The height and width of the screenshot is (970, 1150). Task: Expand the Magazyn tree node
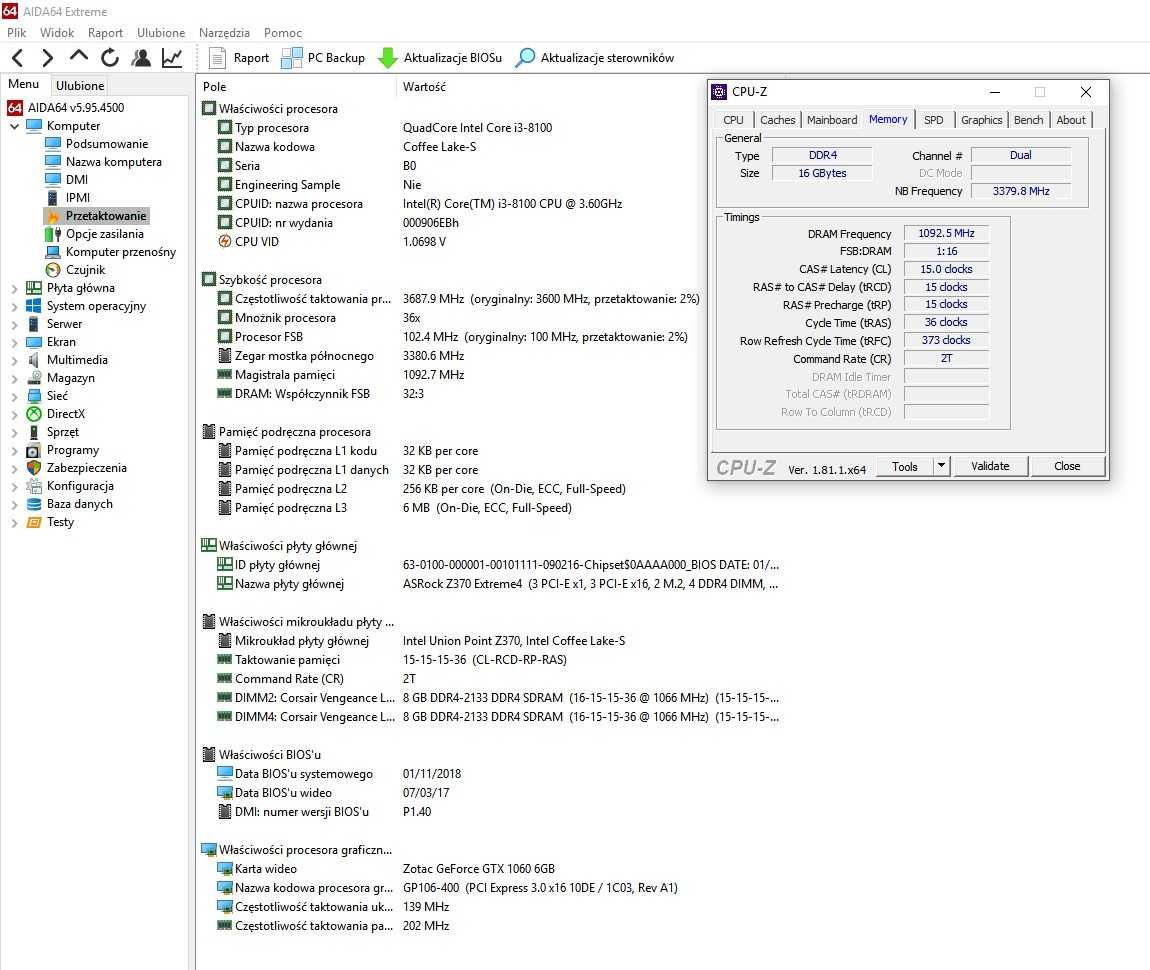pos(14,379)
